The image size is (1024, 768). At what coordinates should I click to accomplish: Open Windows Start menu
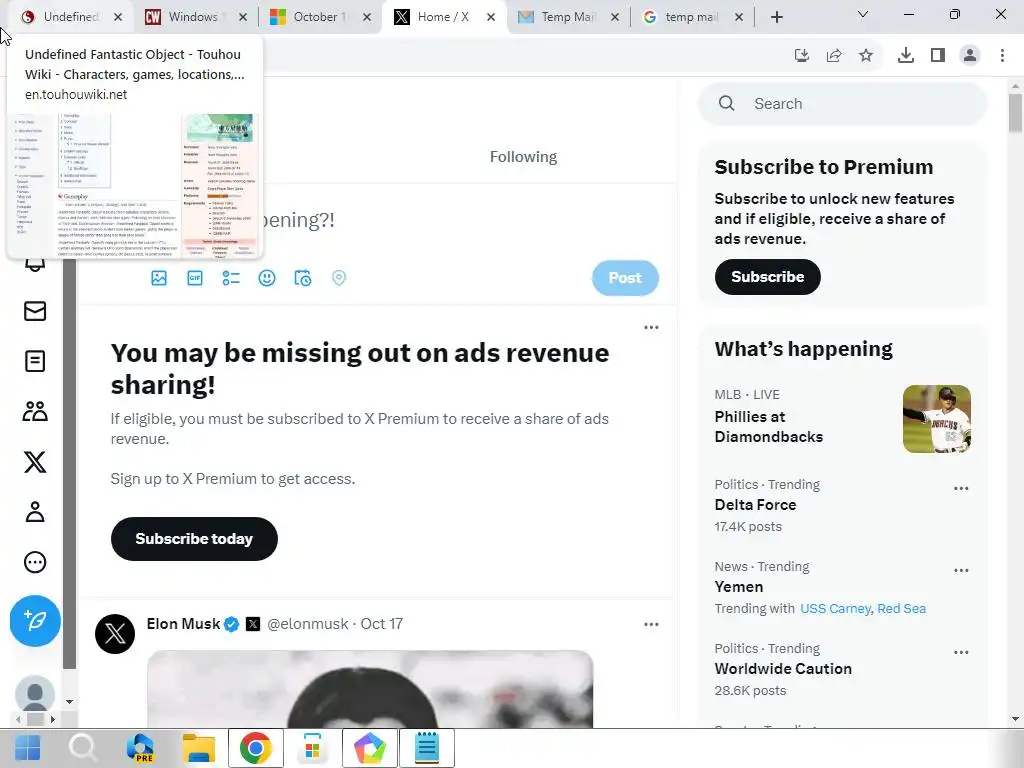pos(27,748)
